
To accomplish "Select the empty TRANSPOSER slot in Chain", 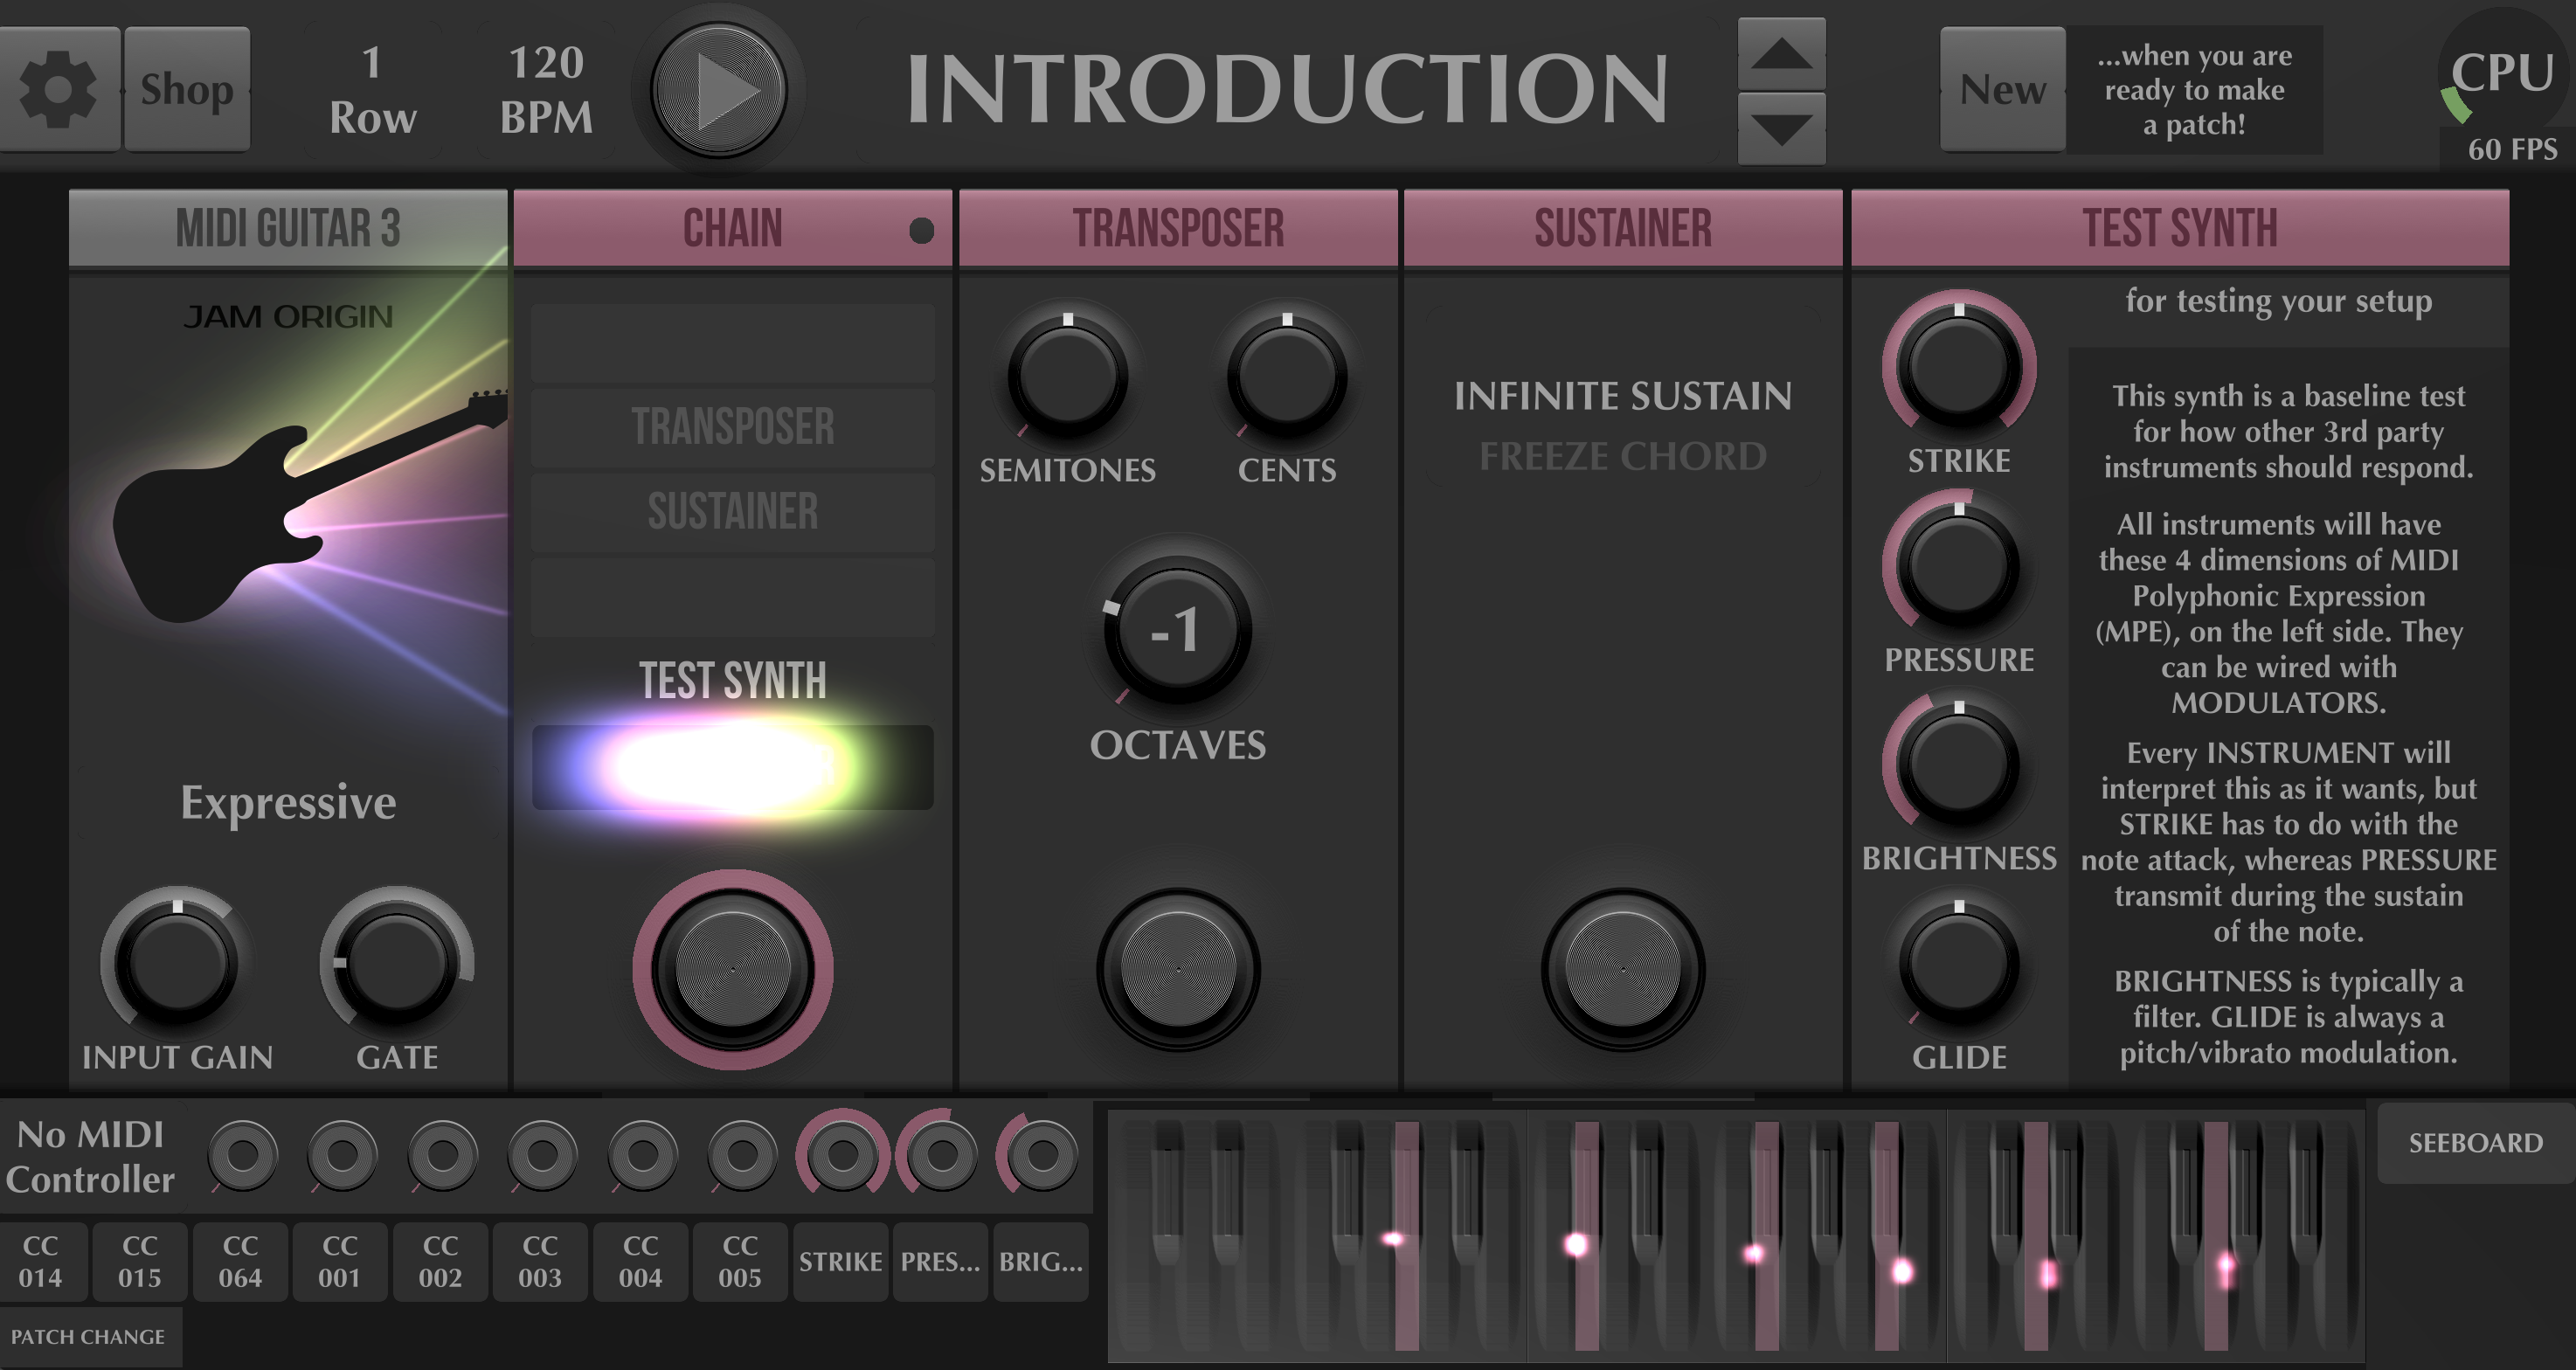I will (x=731, y=427).
